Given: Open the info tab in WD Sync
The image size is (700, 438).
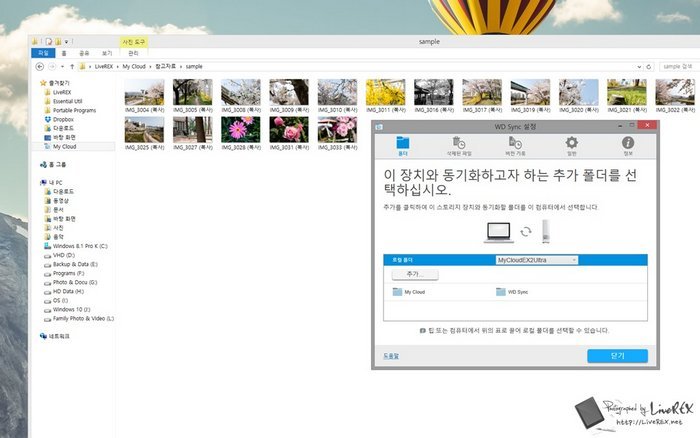Looking at the screenshot, I should tap(628, 146).
